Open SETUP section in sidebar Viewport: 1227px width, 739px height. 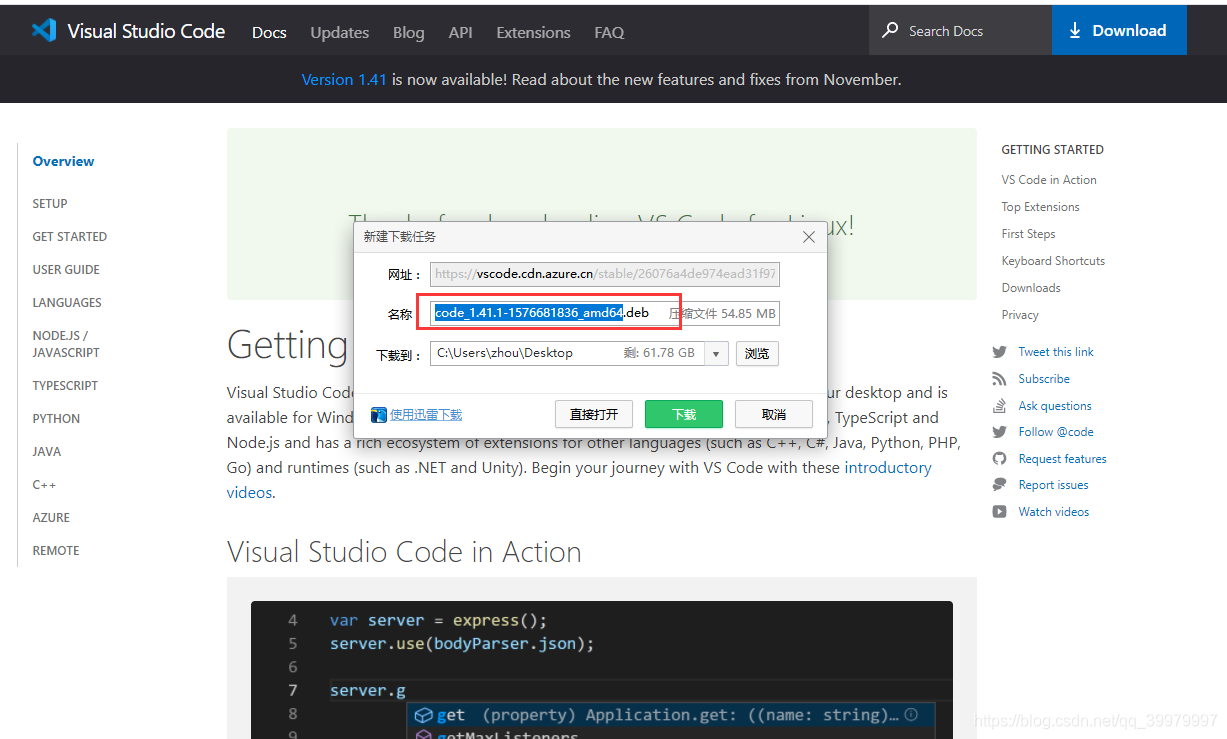click(50, 204)
